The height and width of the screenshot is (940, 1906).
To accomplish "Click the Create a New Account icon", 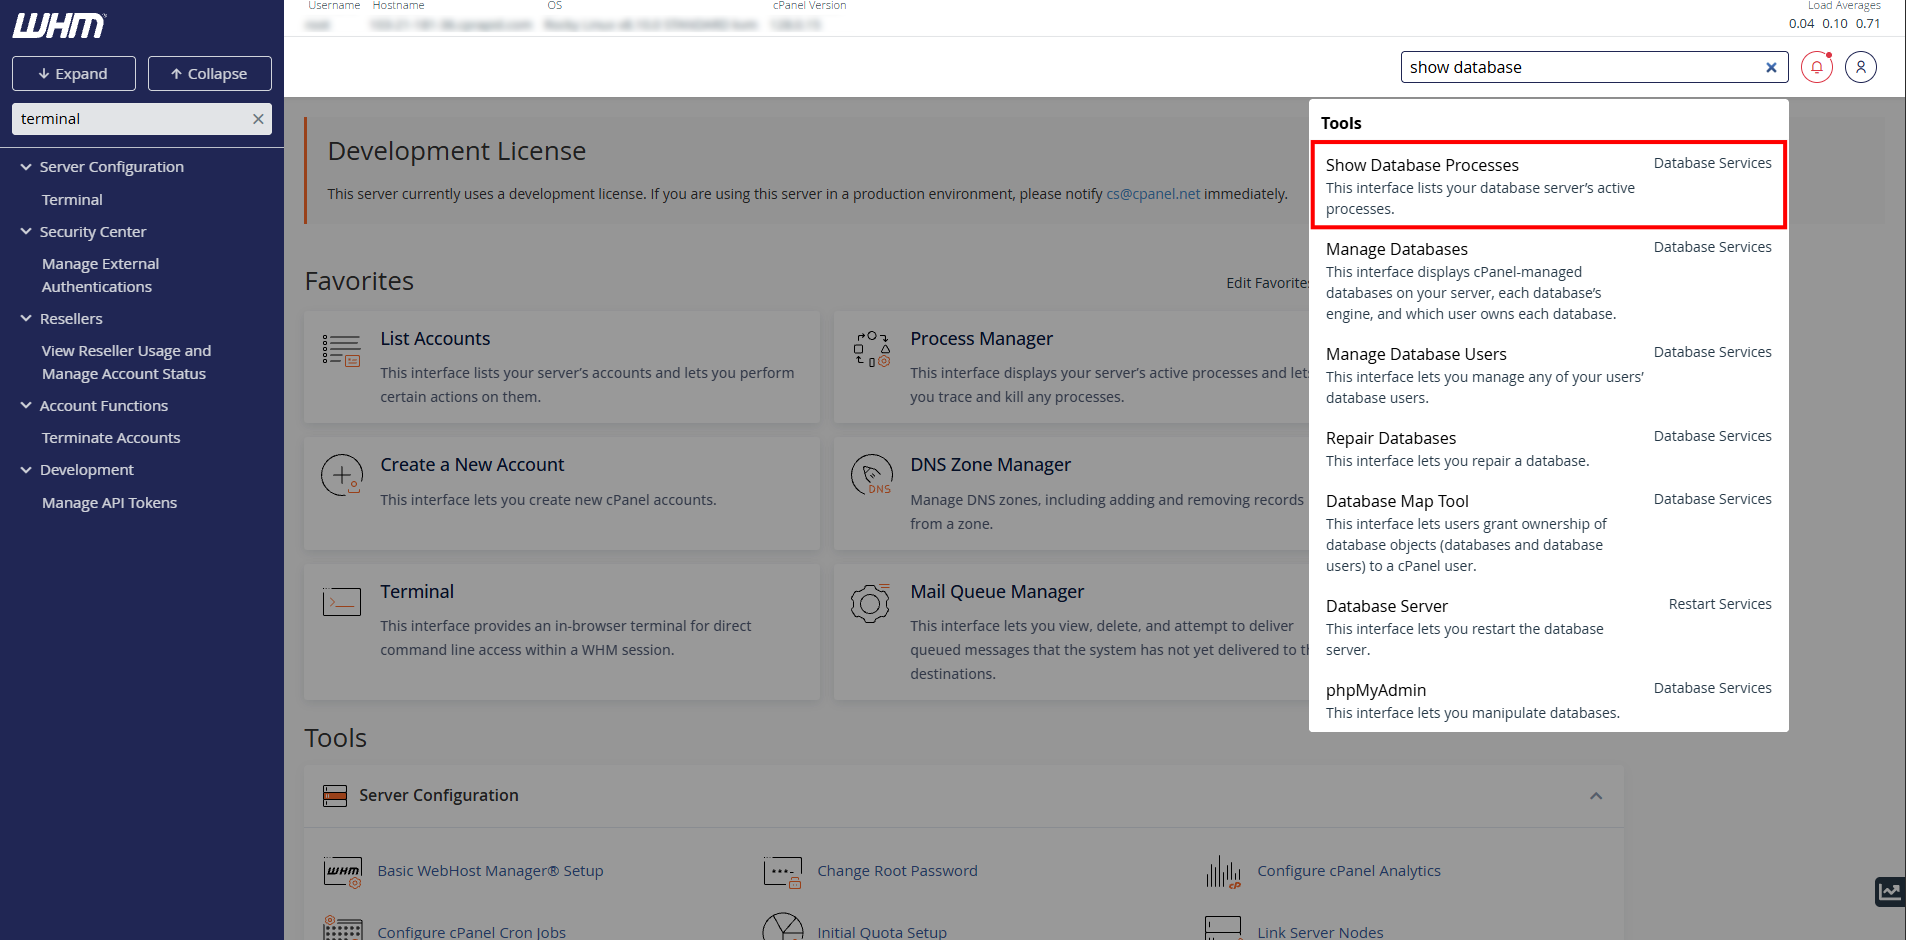I will [342, 475].
